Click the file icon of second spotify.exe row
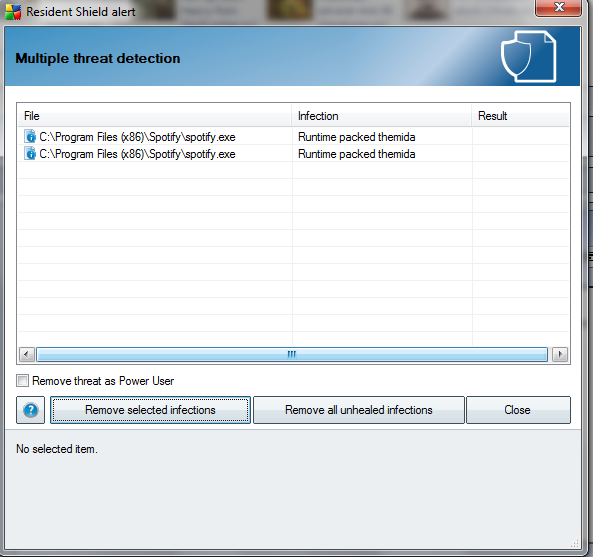 point(29,154)
